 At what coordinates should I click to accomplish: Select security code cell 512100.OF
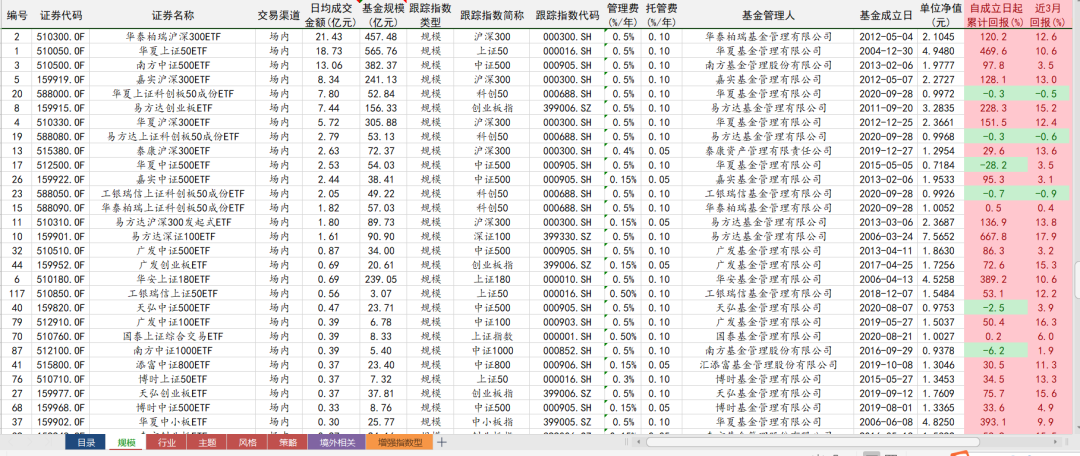pyautogui.click(x=61, y=351)
